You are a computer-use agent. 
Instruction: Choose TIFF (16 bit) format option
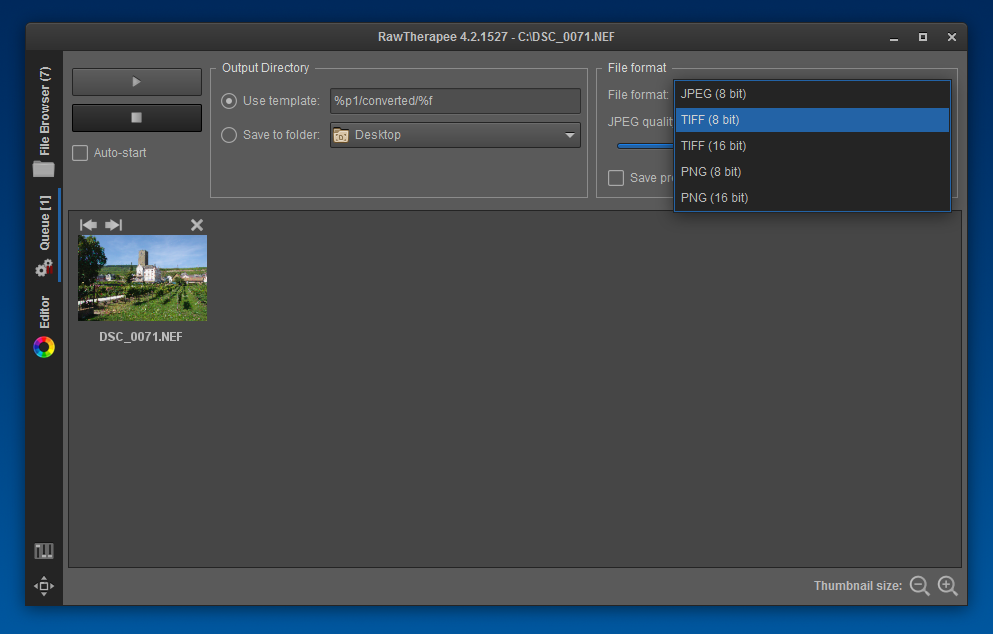[812, 146]
